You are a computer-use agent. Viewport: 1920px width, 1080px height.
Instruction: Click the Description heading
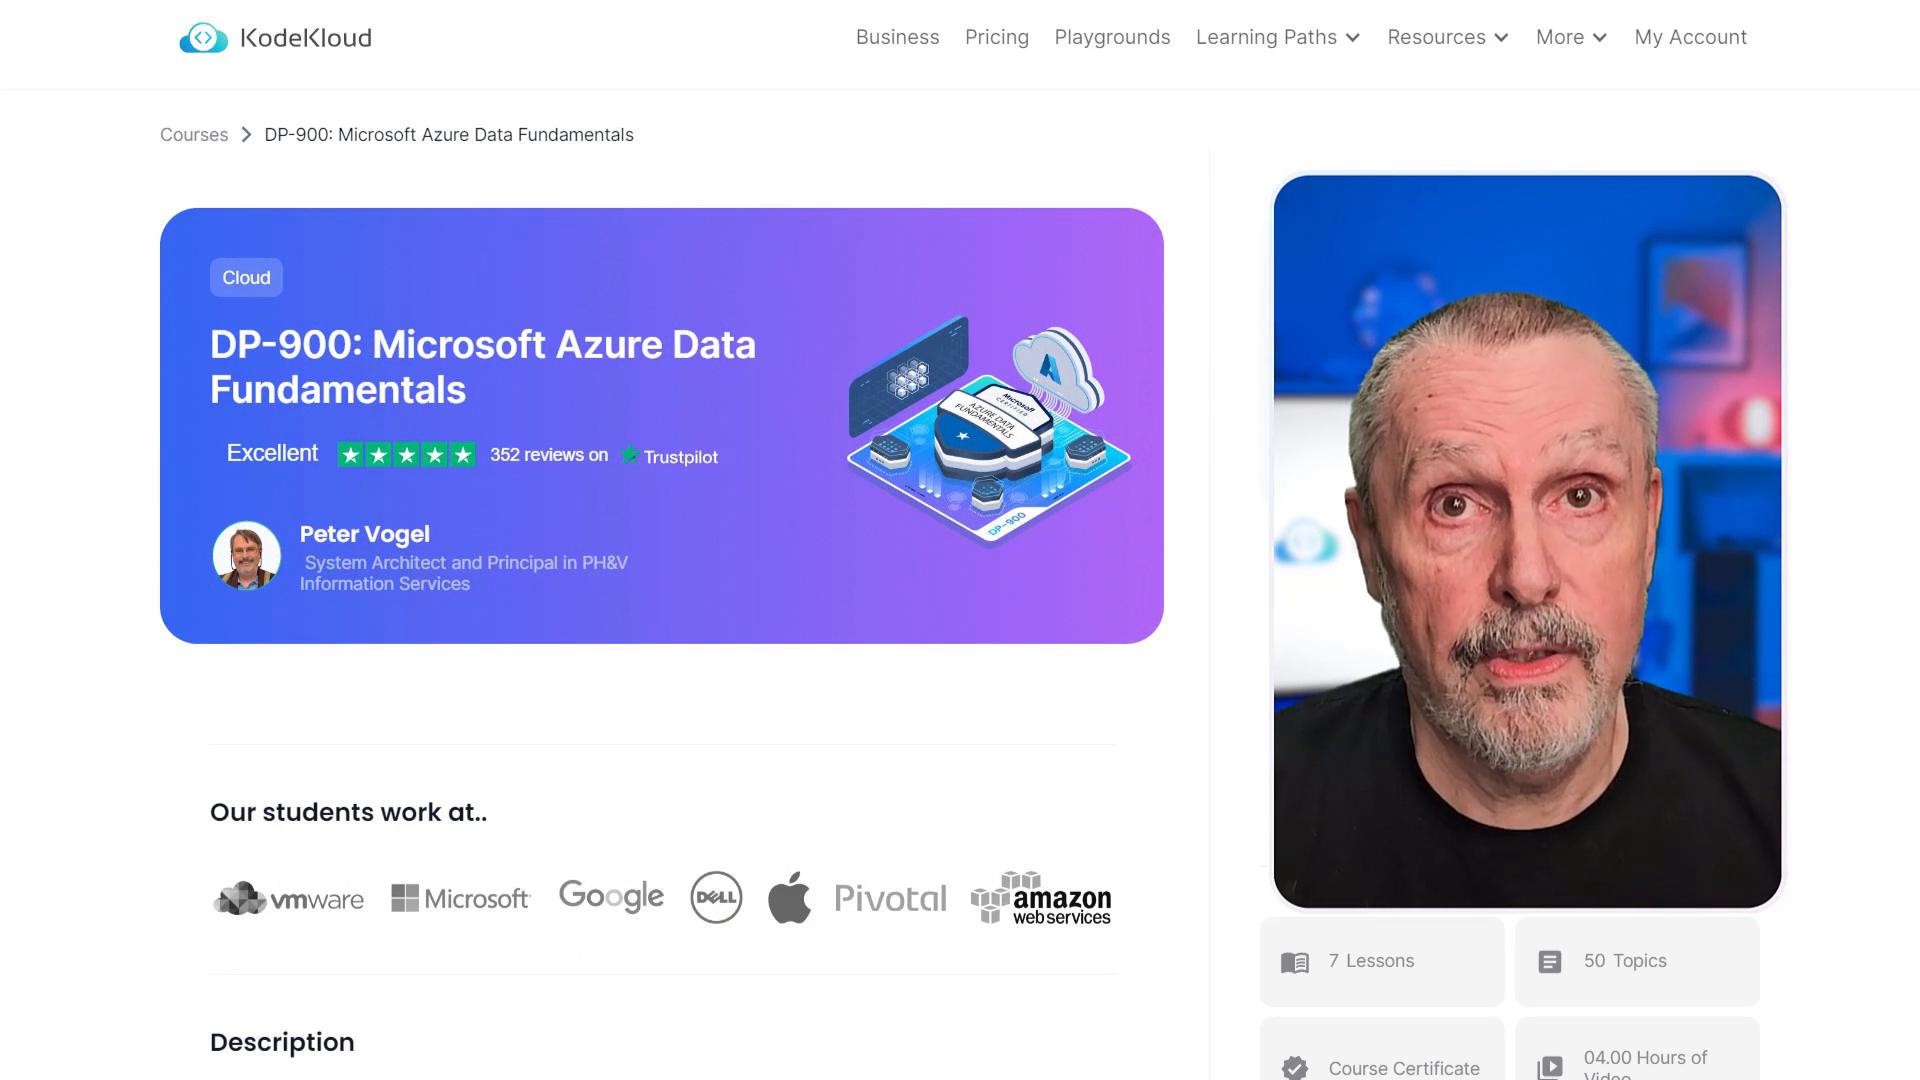(x=282, y=1042)
